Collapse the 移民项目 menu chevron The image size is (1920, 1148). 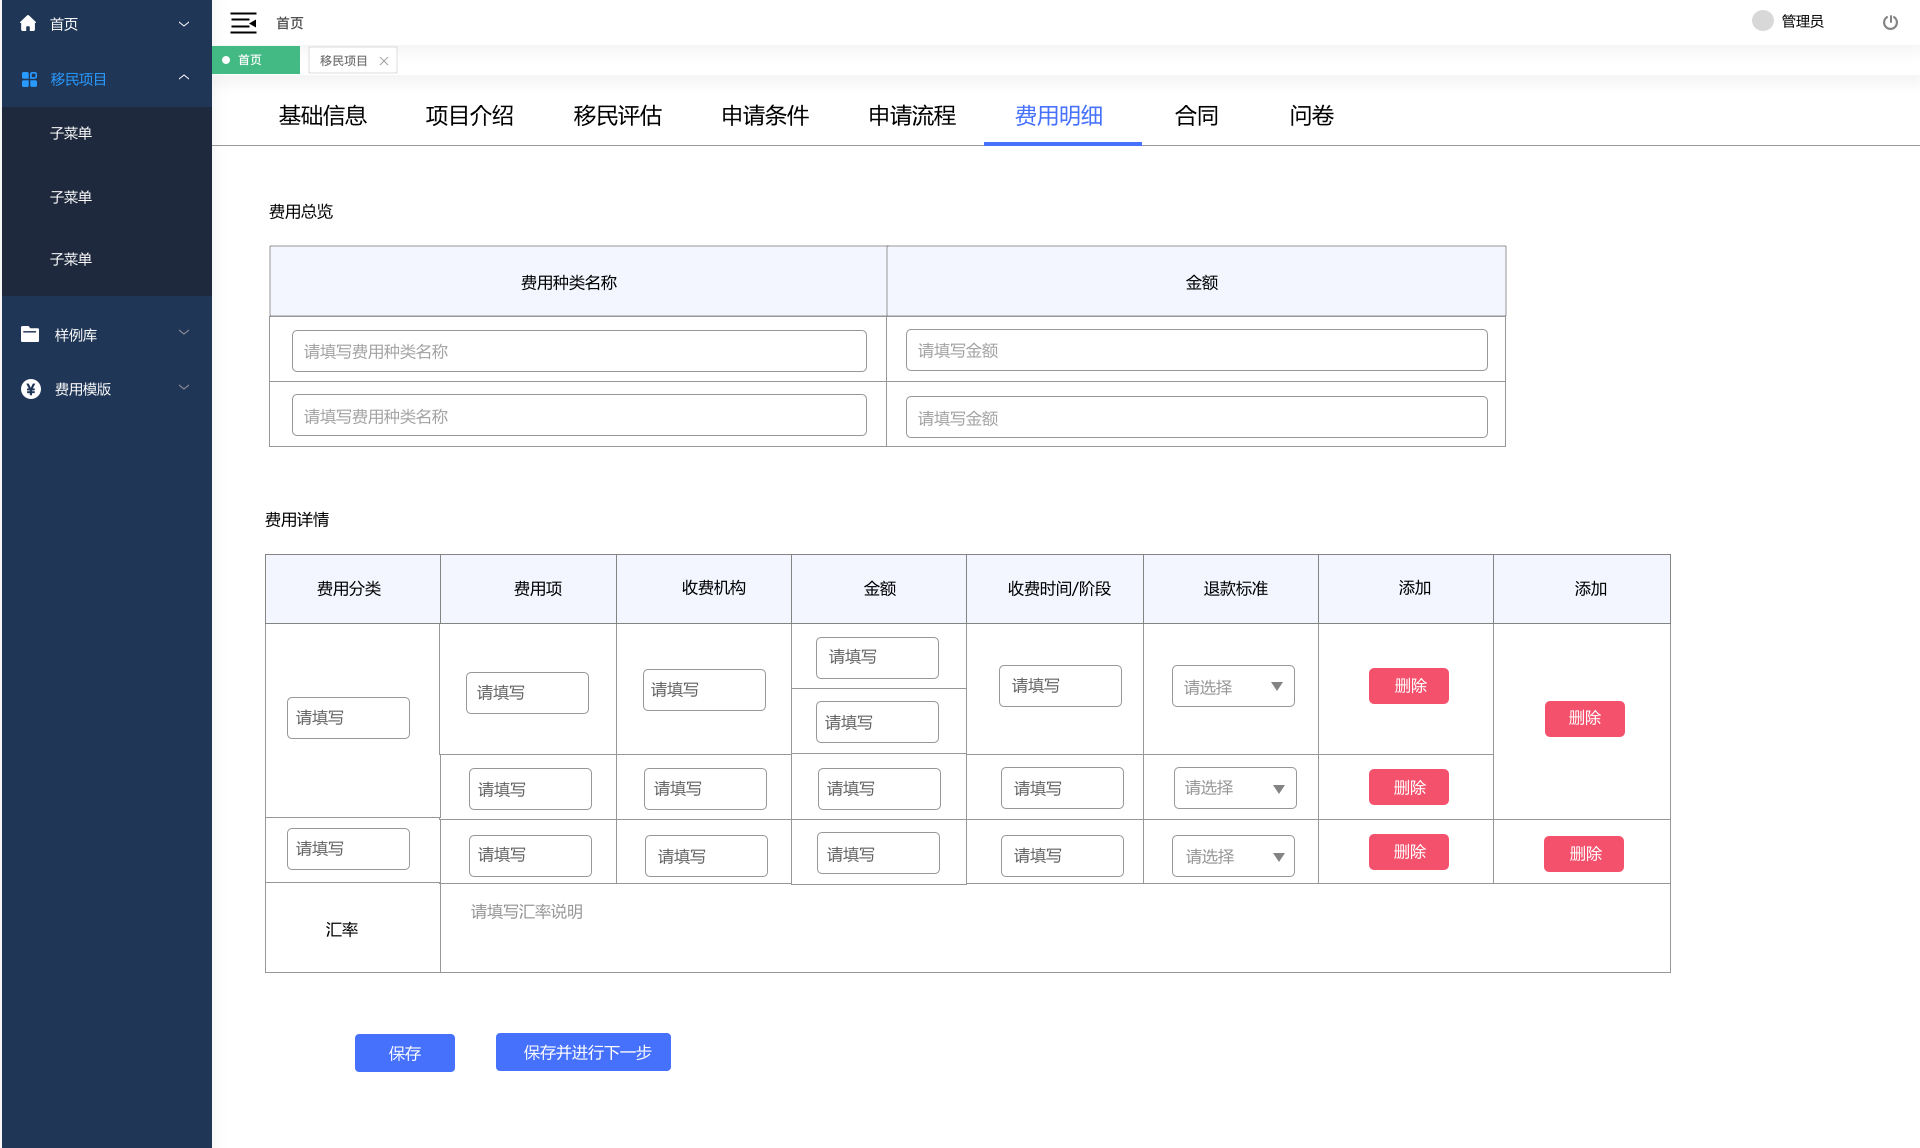pyautogui.click(x=184, y=78)
